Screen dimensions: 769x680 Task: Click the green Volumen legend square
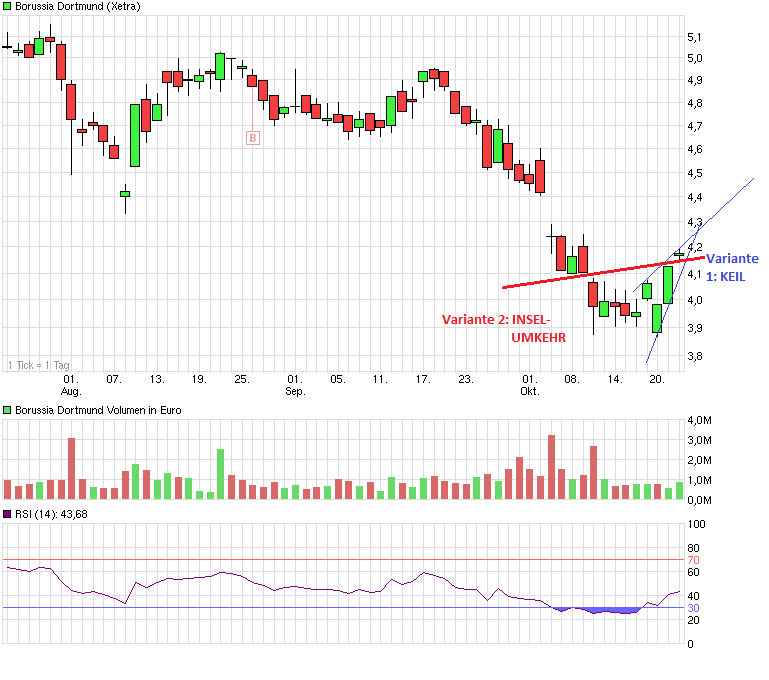7,410
